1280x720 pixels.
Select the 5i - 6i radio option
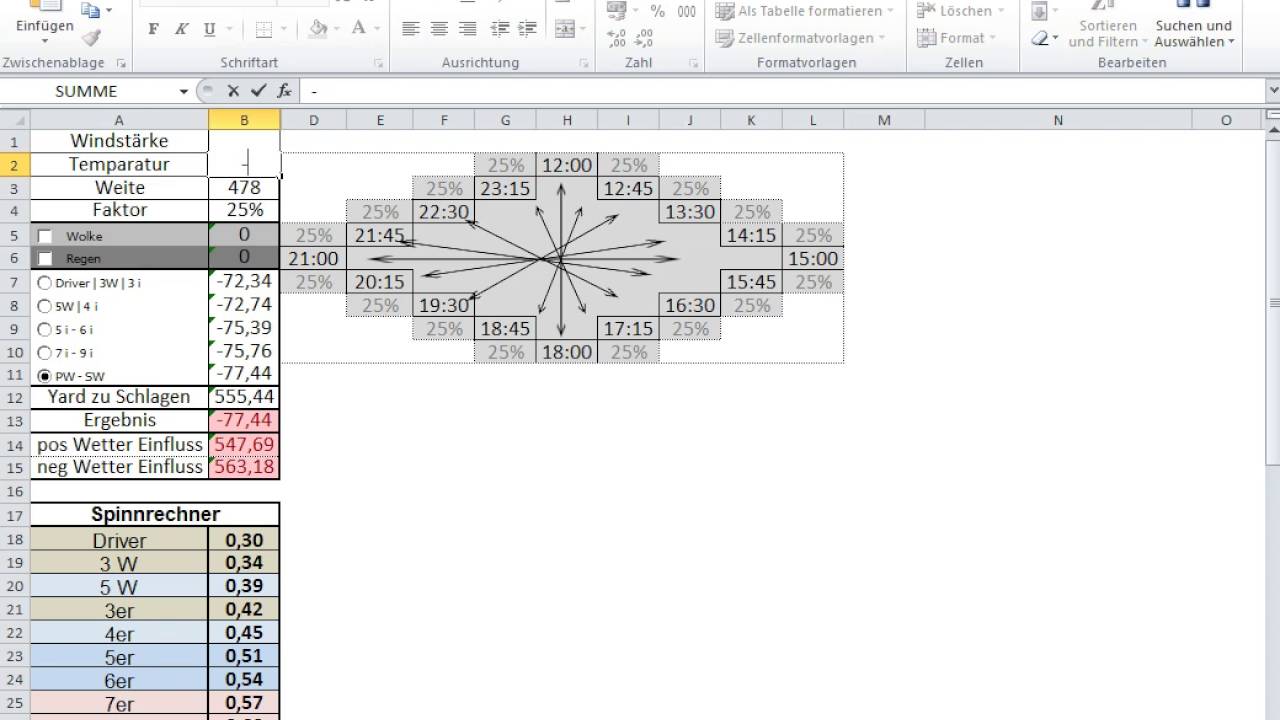[44, 330]
